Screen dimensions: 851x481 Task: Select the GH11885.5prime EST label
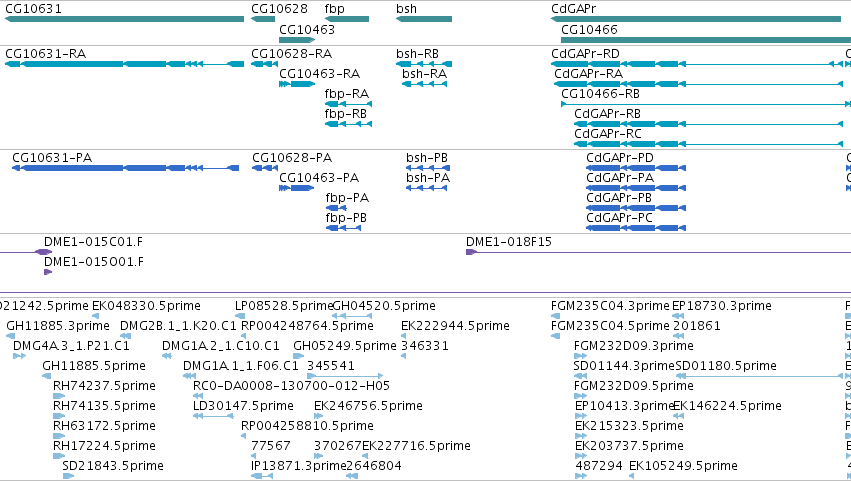point(94,366)
